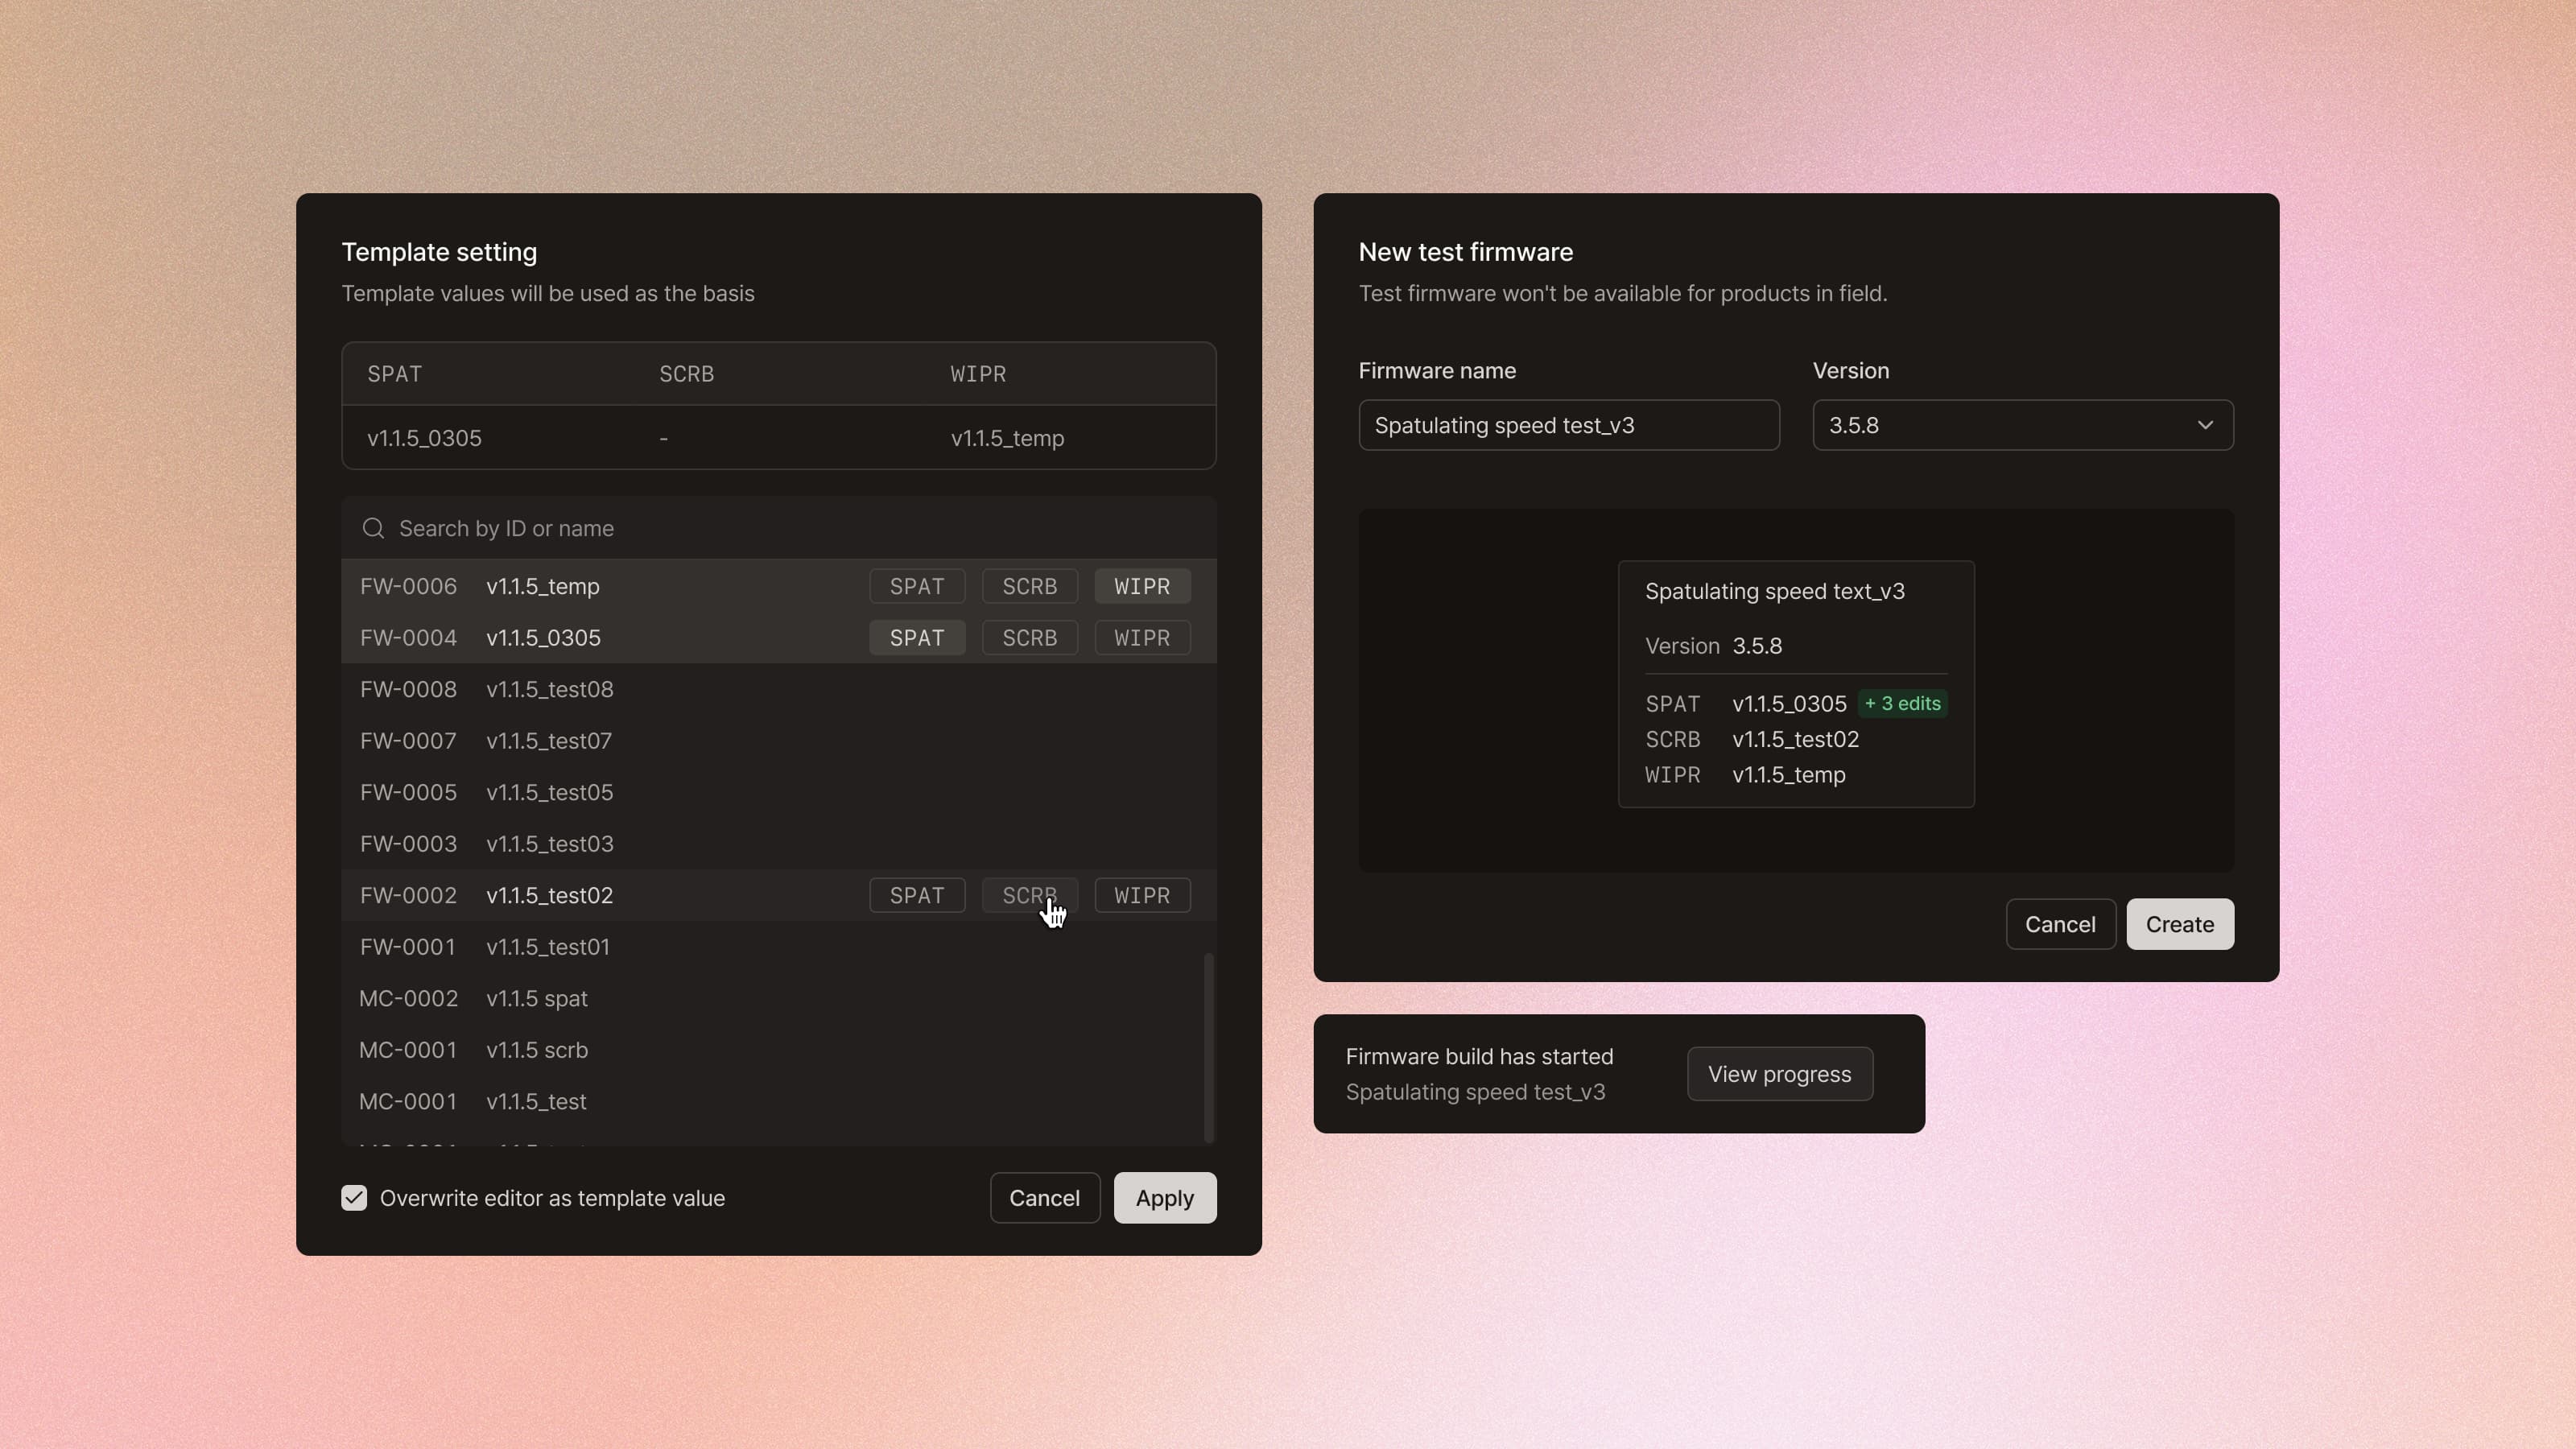Click the search magnifier icon
Screen dimensions: 2576x1449
tap(373, 528)
